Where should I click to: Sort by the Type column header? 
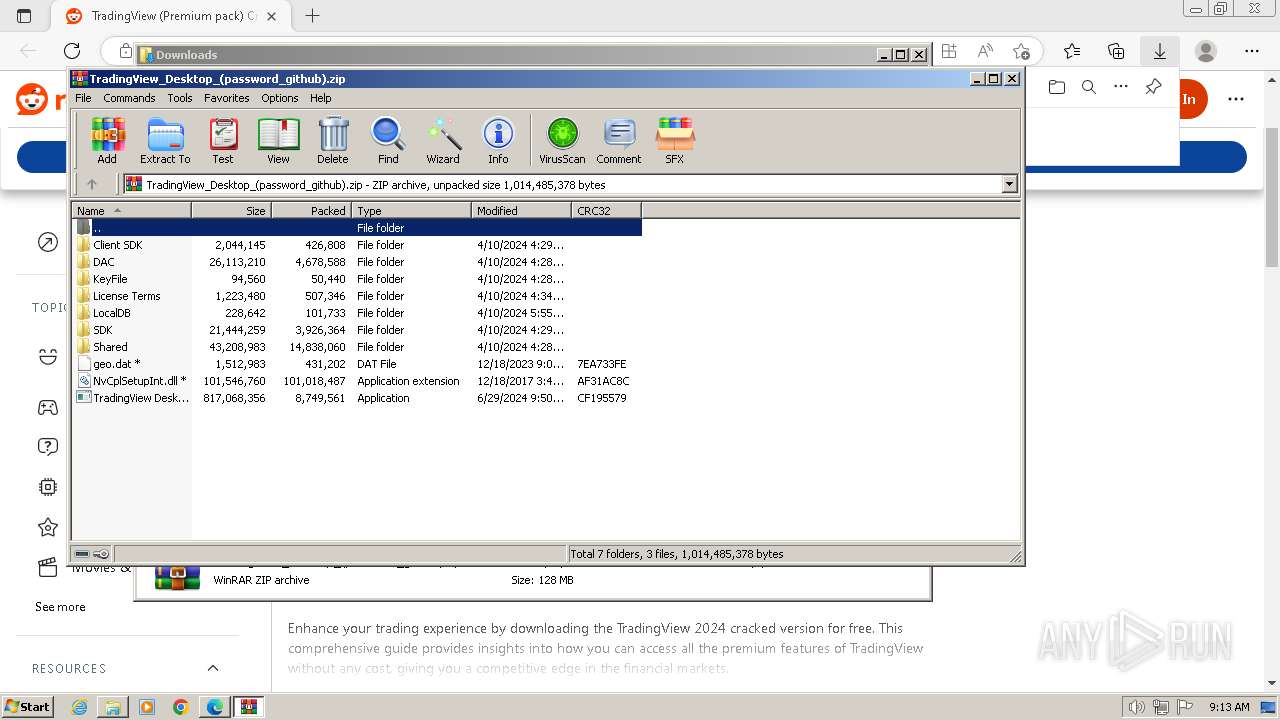412,210
